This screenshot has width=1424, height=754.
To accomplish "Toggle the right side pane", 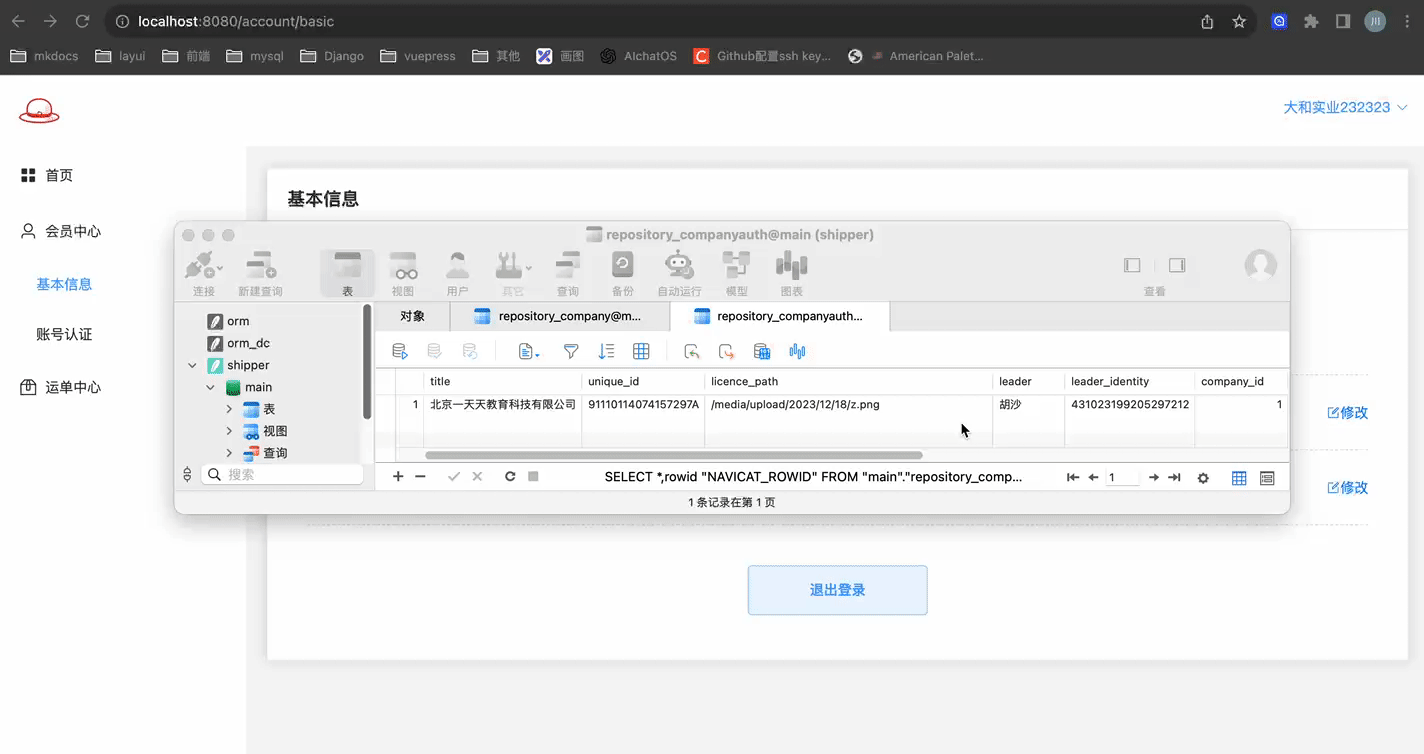I will pos(1177,266).
